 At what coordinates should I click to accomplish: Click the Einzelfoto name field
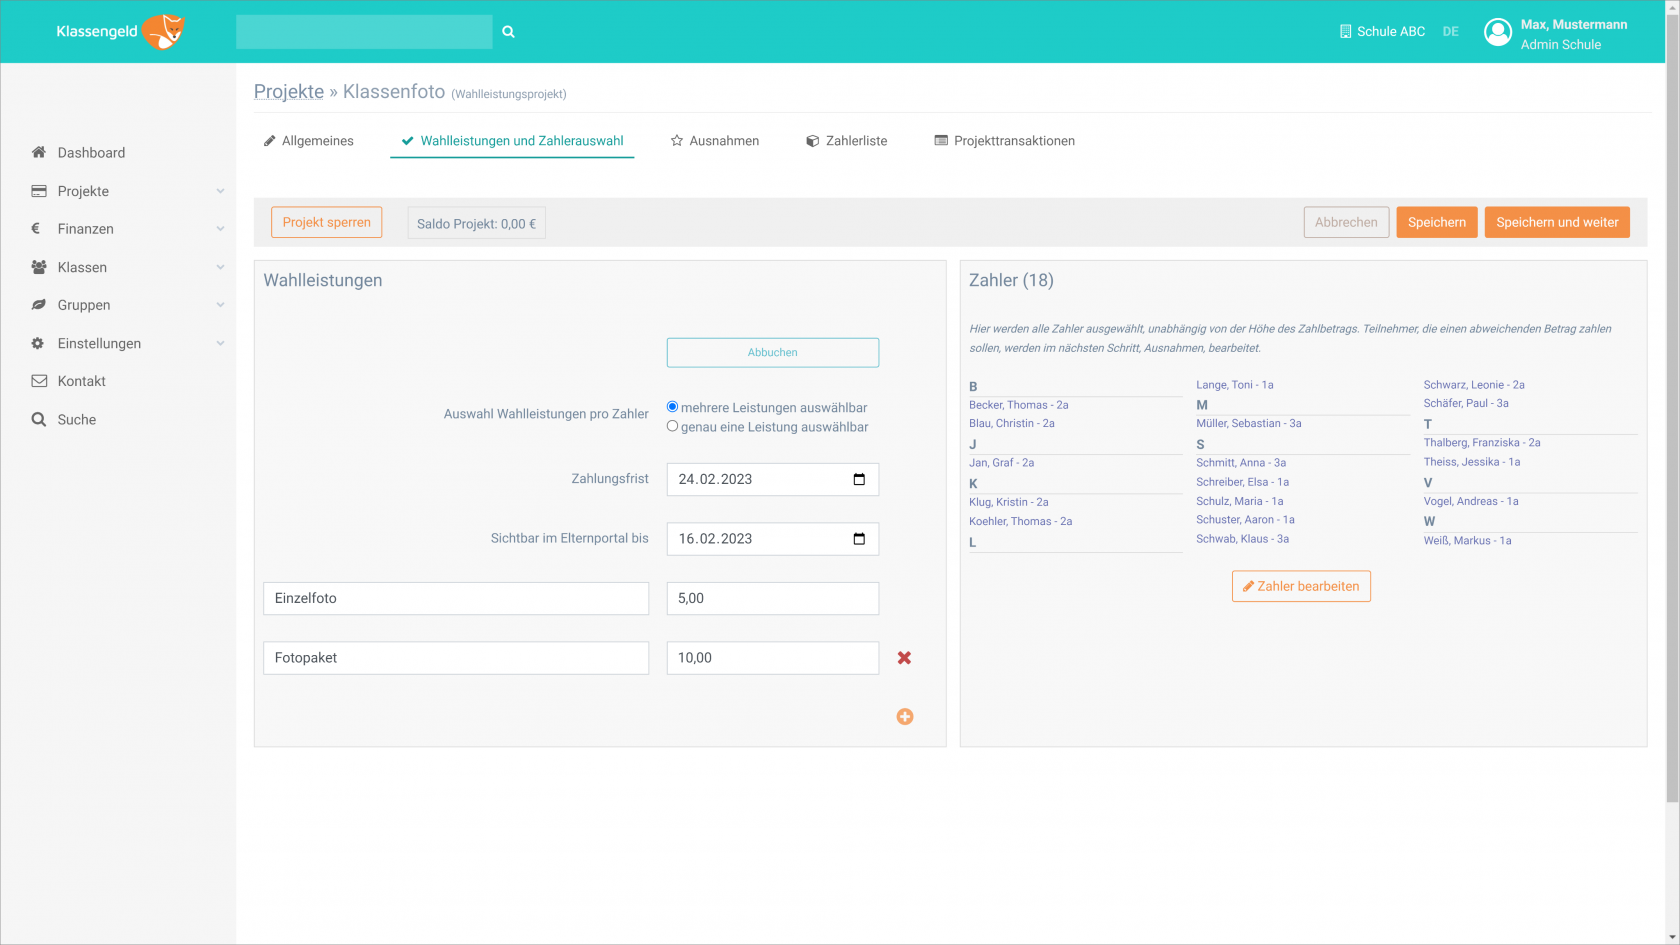pyautogui.click(x=456, y=598)
